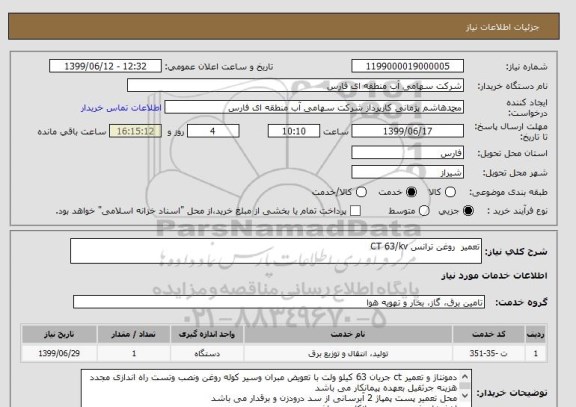The image size is (576, 407).
Task: Click the unit cell دستگاه
Action: click(x=207, y=353)
